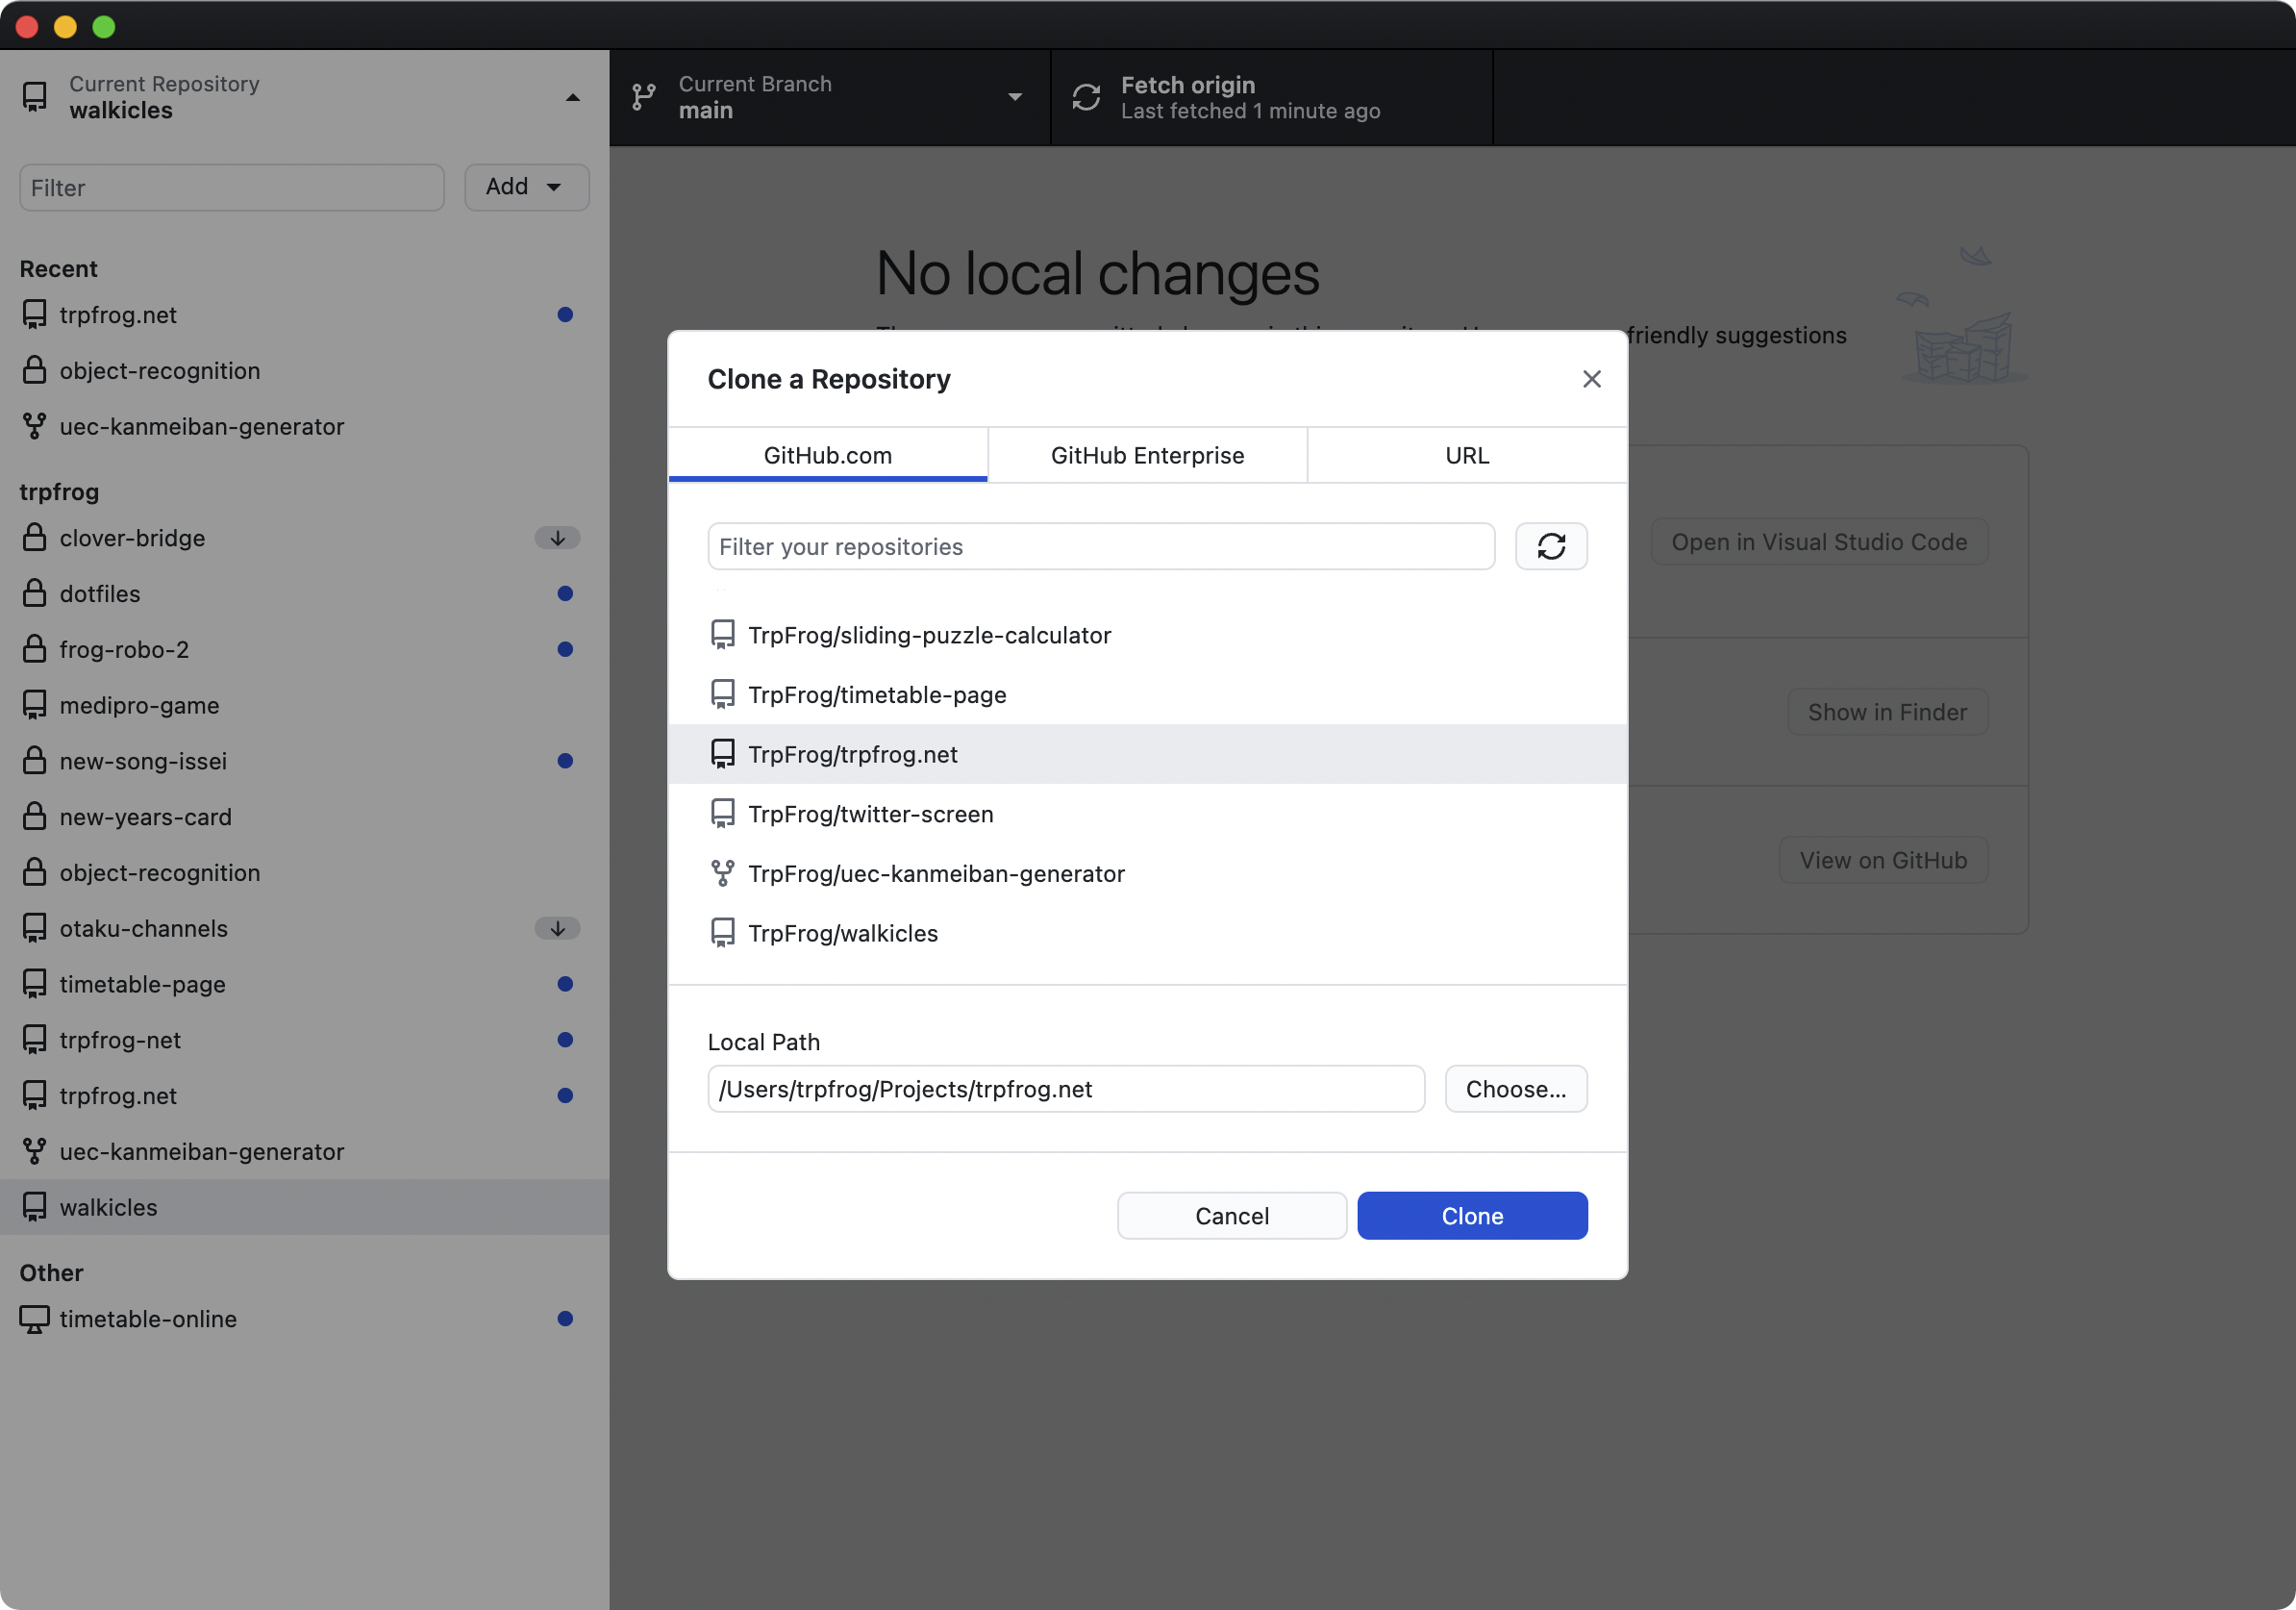Image resolution: width=2296 pixels, height=1610 pixels.
Task: Close the Clone a Repository dialog
Action: click(1591, 379)
